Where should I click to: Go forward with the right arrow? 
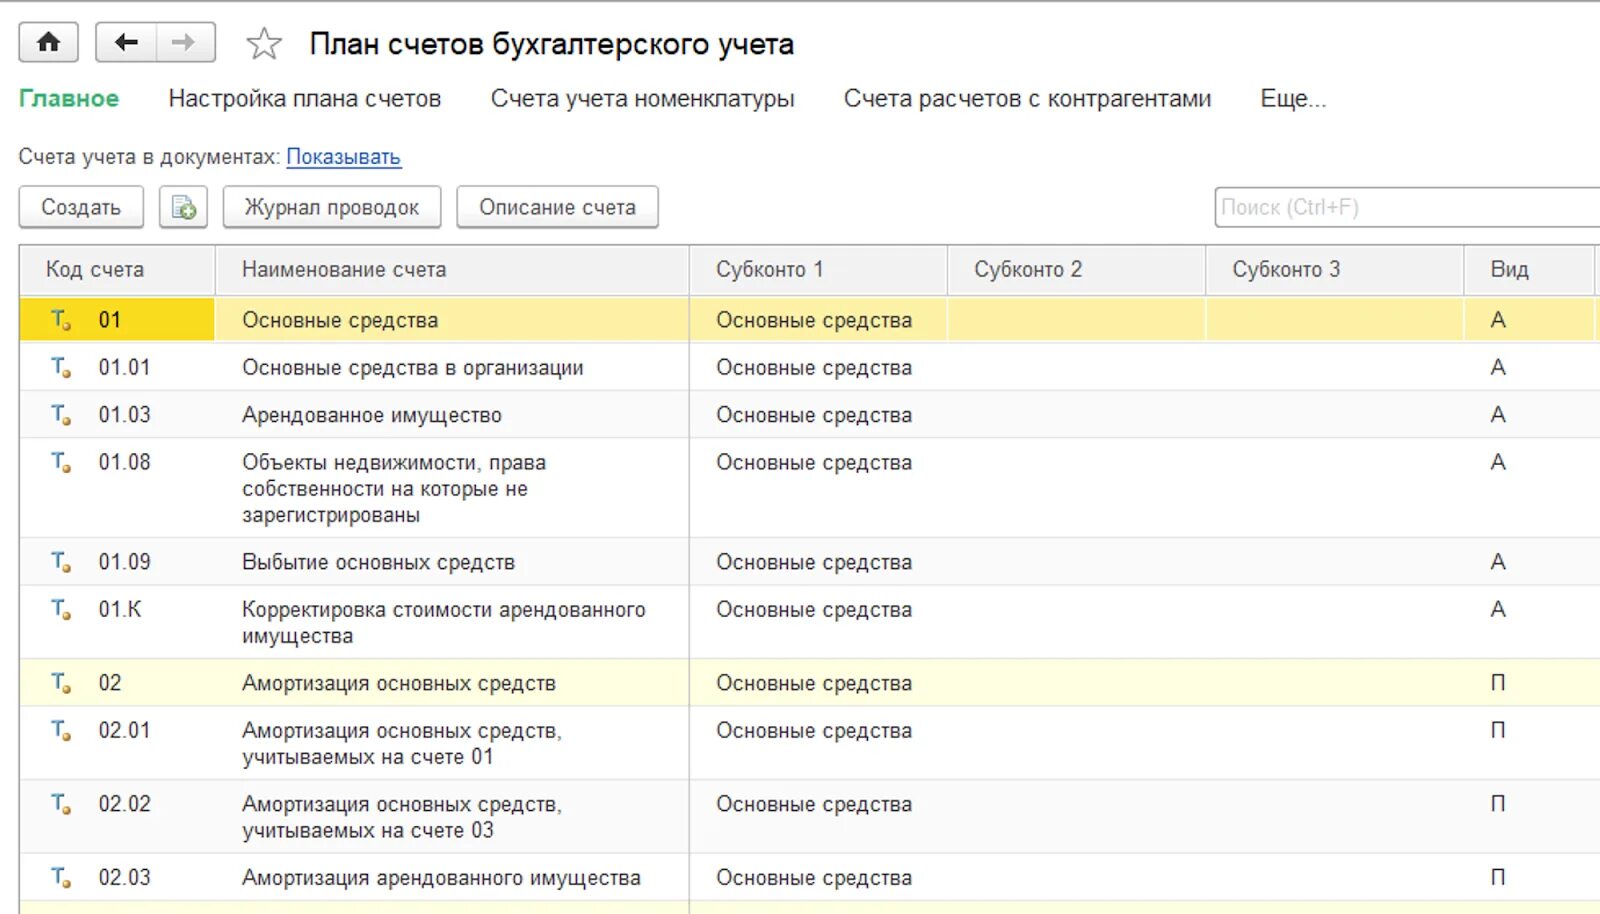(184, 43)
